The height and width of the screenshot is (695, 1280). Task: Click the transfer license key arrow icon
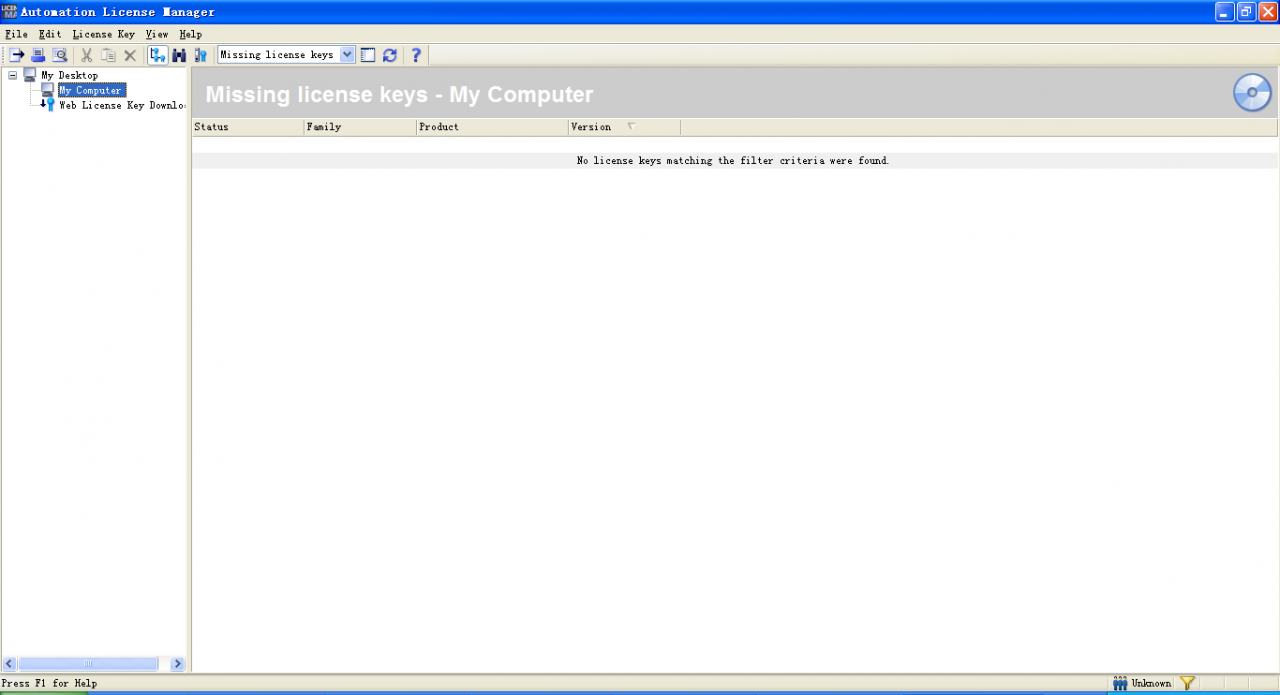pos(17,55)
